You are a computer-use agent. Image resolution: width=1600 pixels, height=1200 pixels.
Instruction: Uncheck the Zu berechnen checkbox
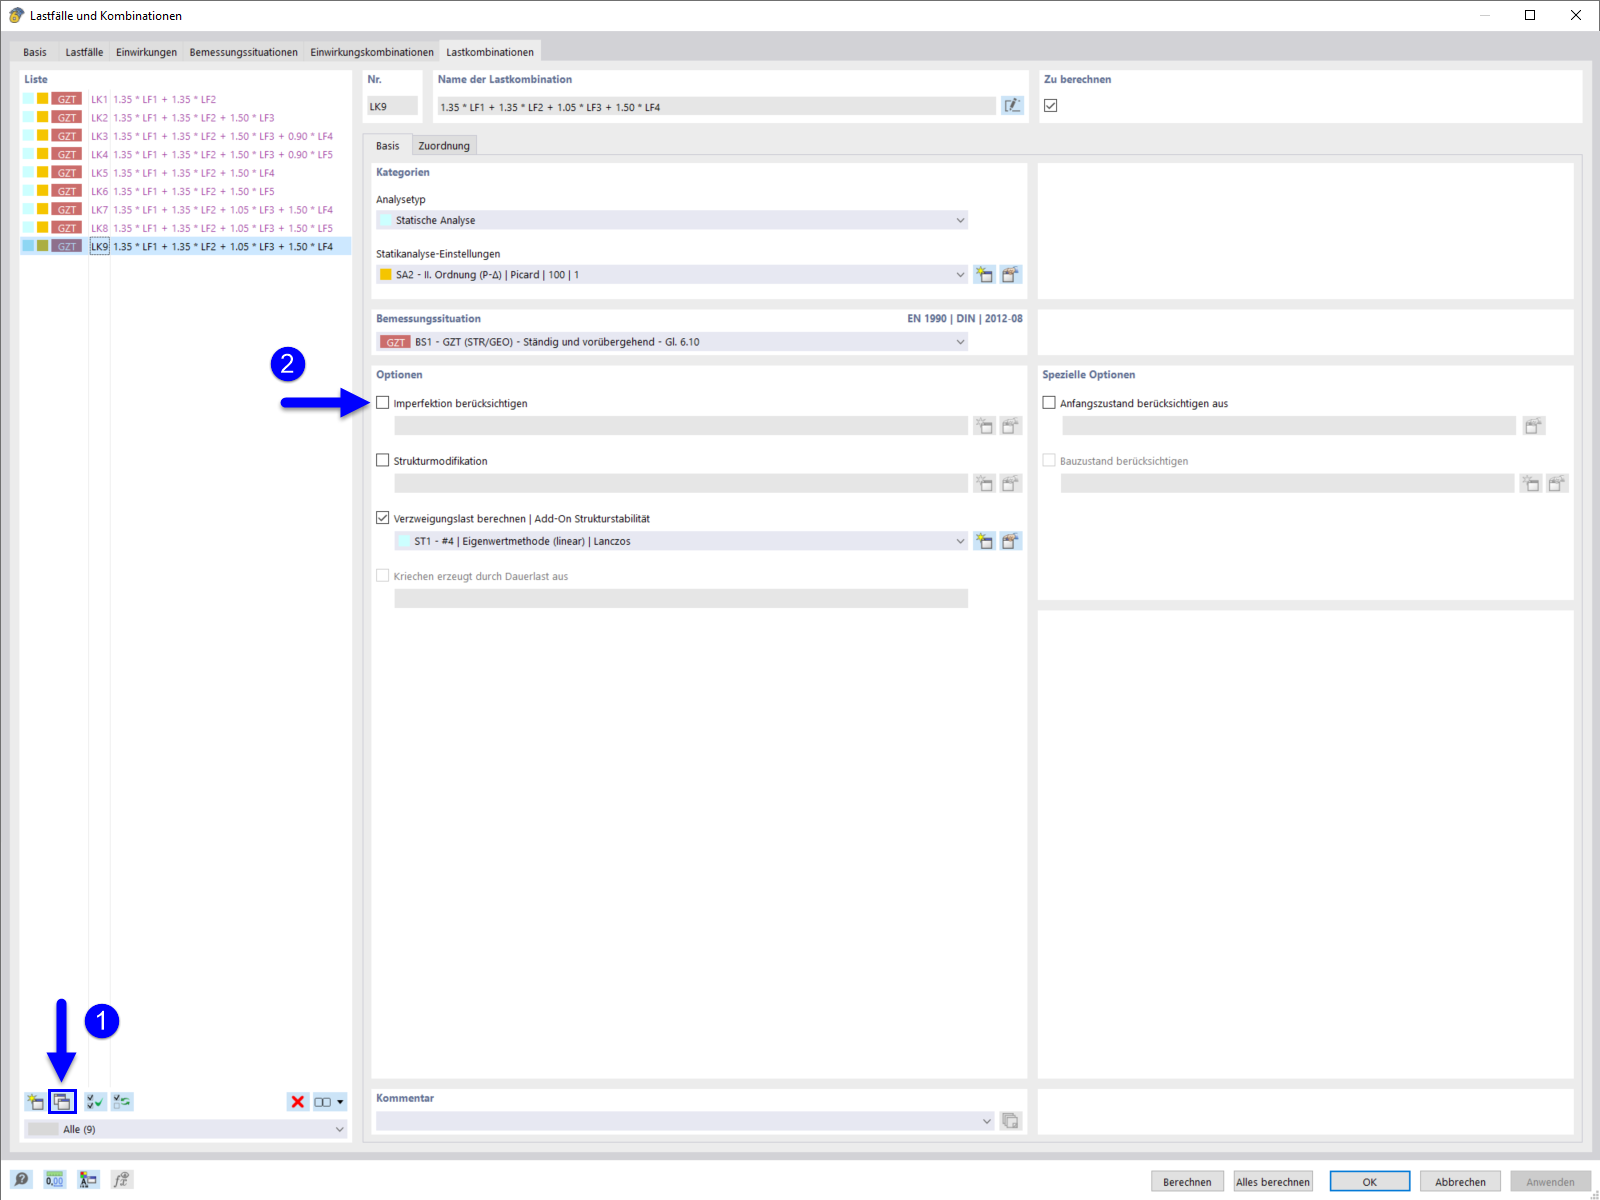click(x=1050, y=104)
